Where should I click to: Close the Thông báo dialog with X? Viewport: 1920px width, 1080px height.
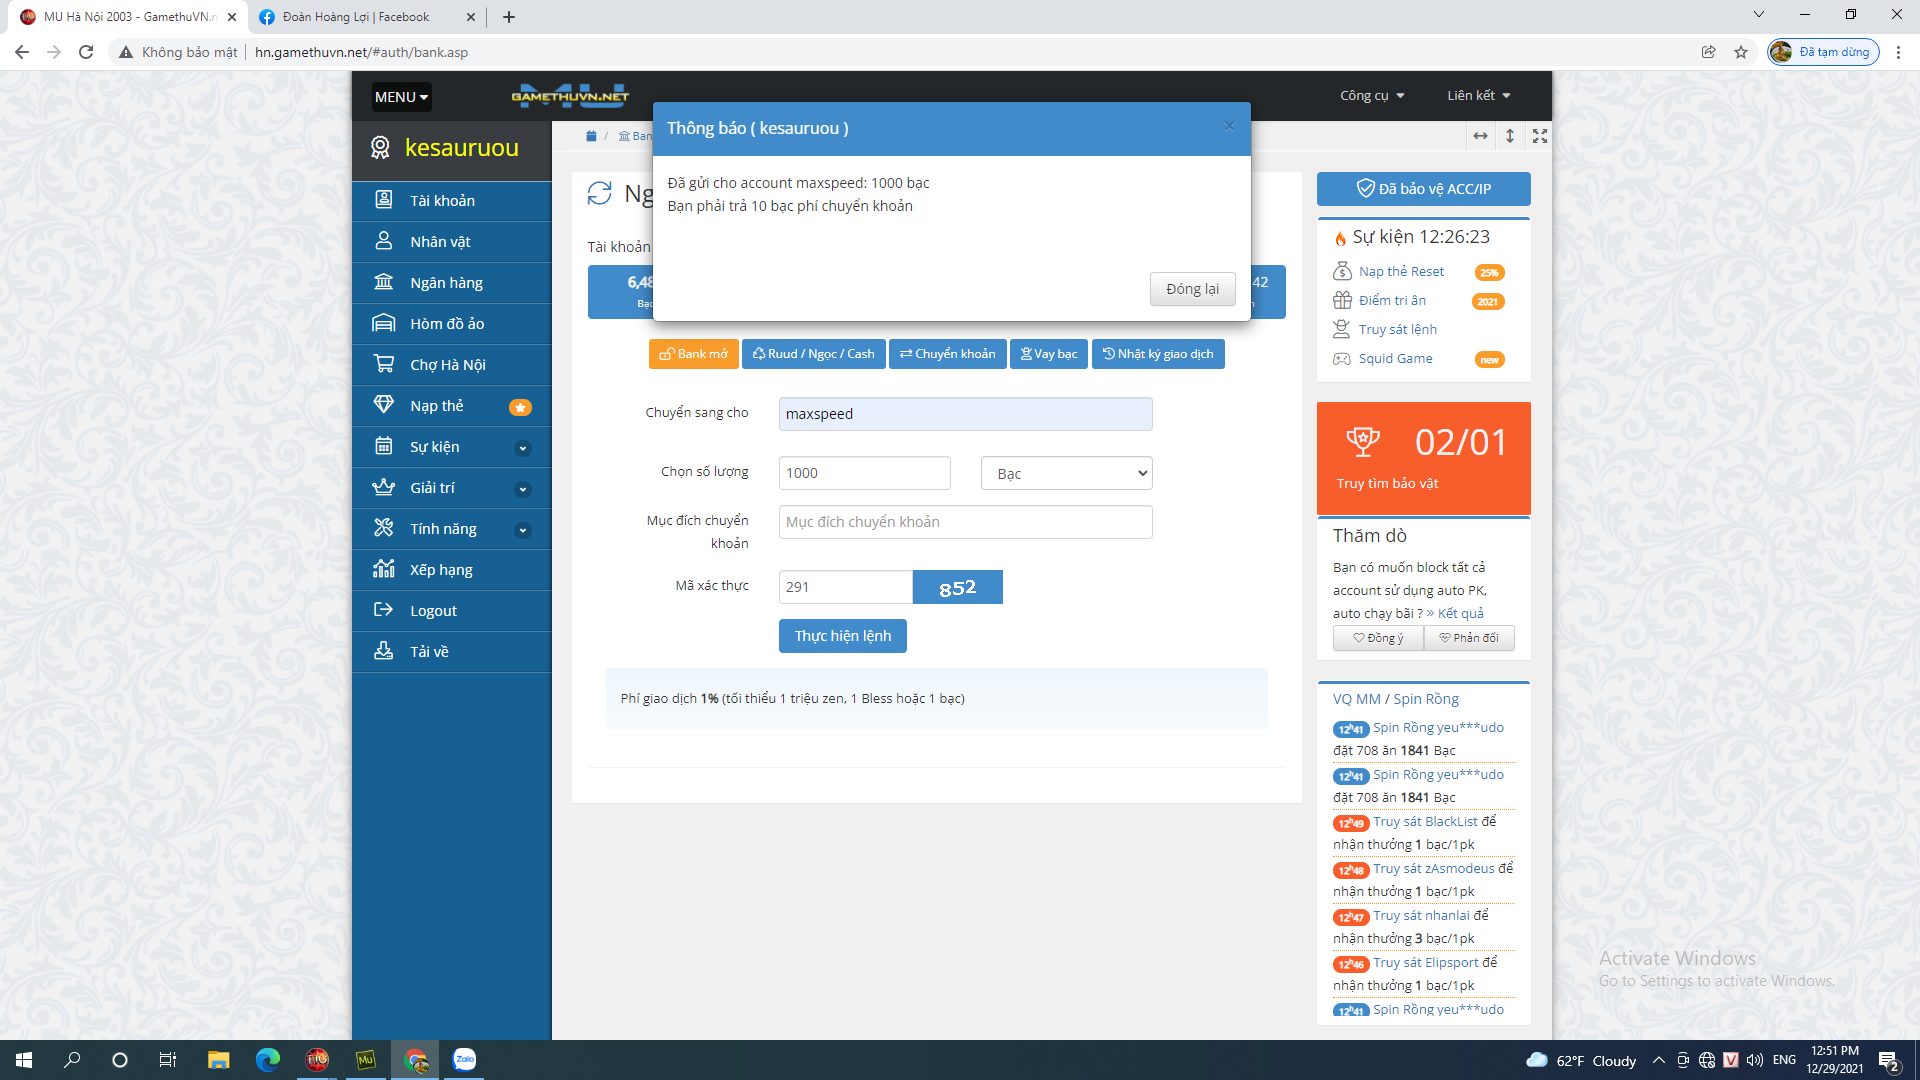coord(1229,126)
